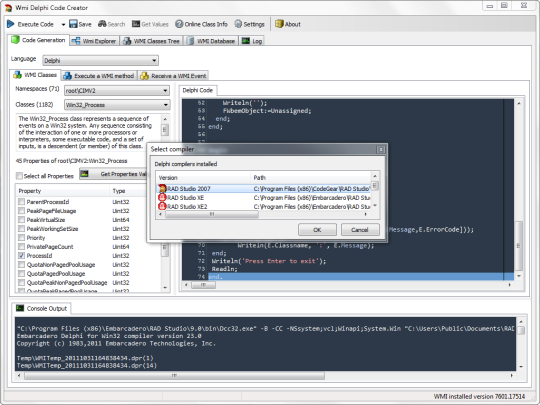Select RAD Studio XE compiler row

pyautogui.click(x=263, y=198)
